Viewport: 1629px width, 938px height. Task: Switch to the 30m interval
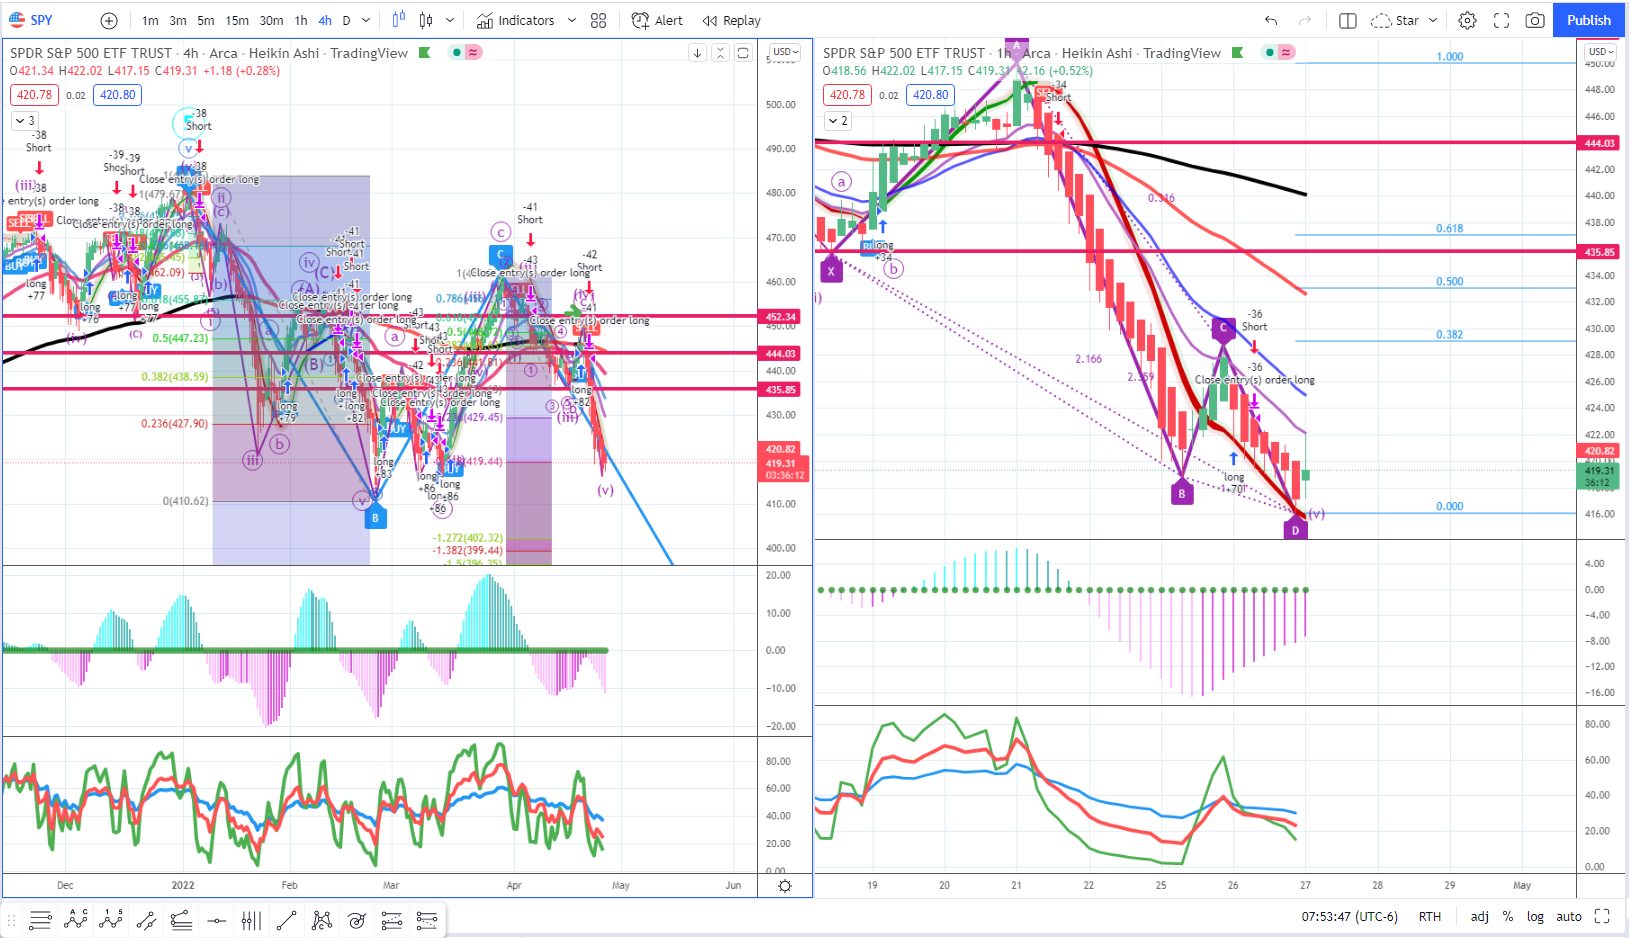coord(271,20)
